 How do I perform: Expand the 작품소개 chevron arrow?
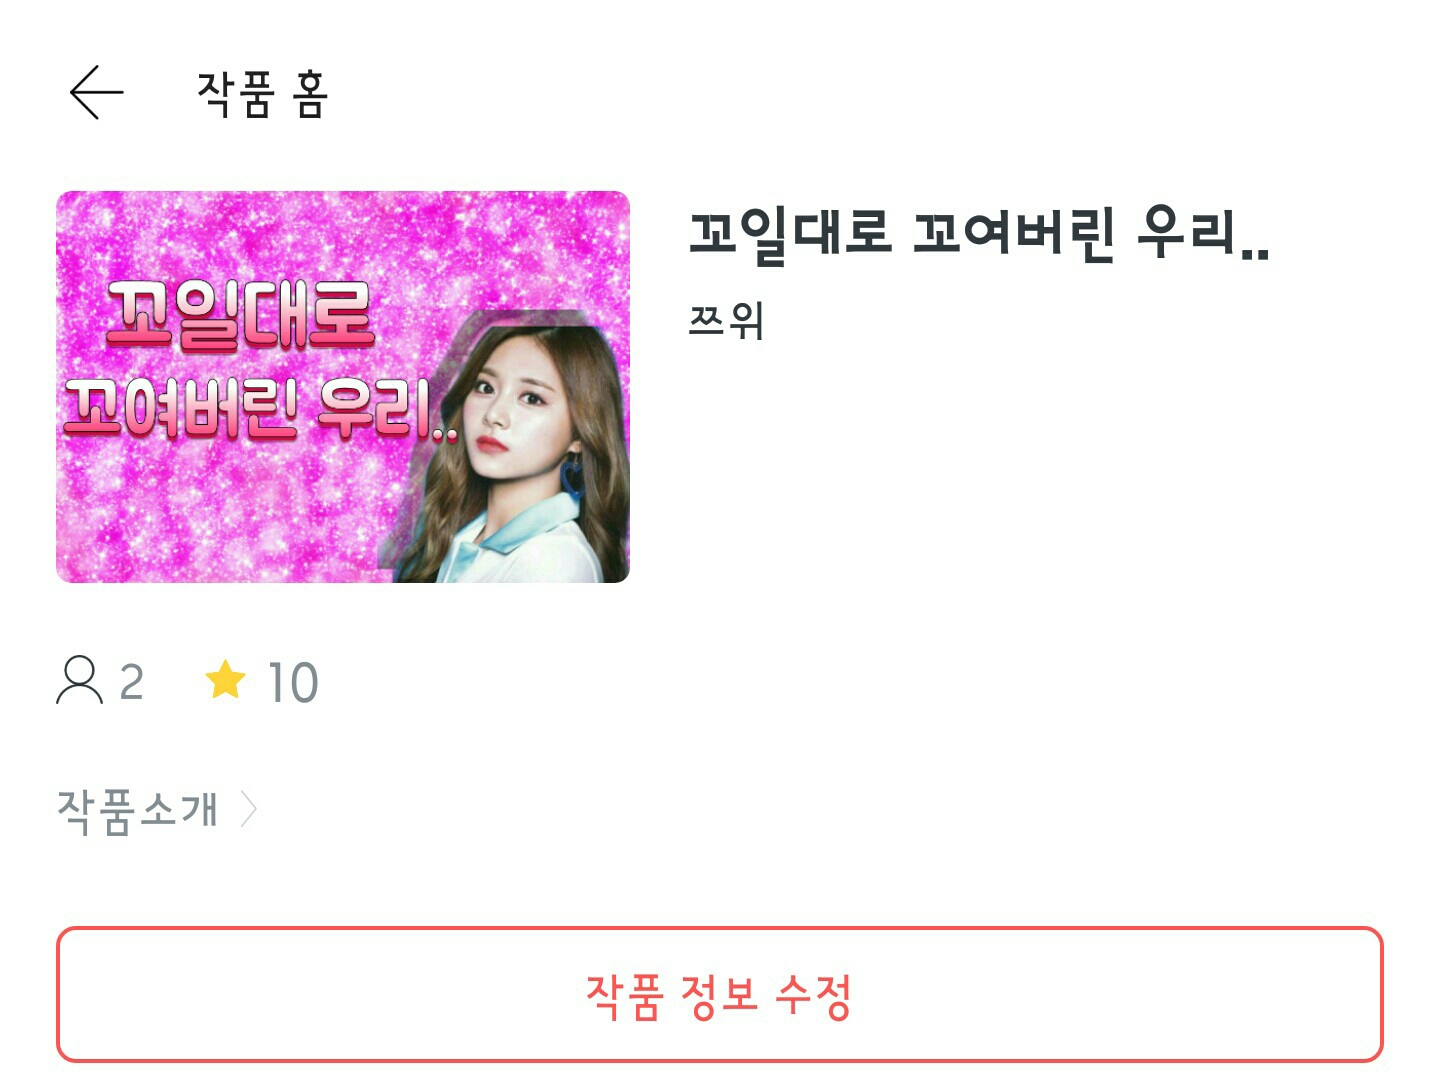248,809
